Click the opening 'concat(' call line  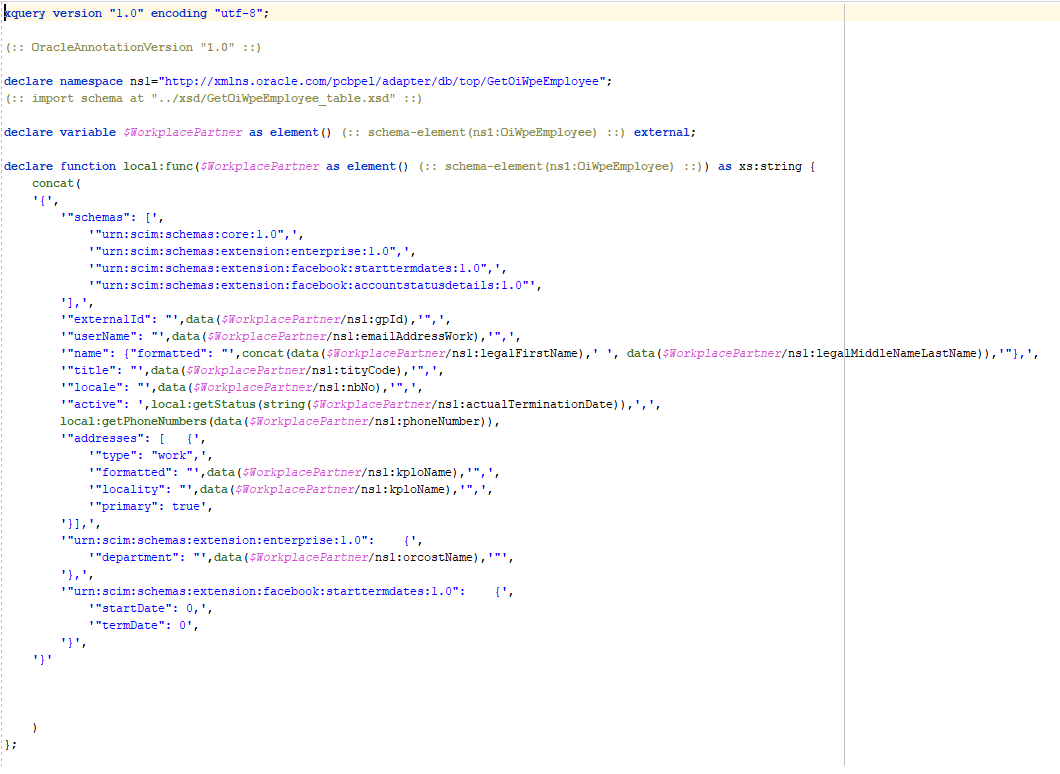[x=56, y=183]
